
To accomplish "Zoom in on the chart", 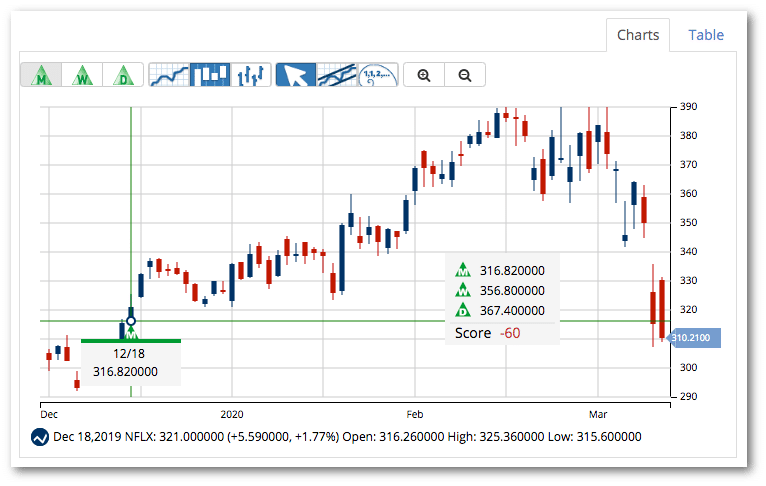I will (x=424, y=75).
